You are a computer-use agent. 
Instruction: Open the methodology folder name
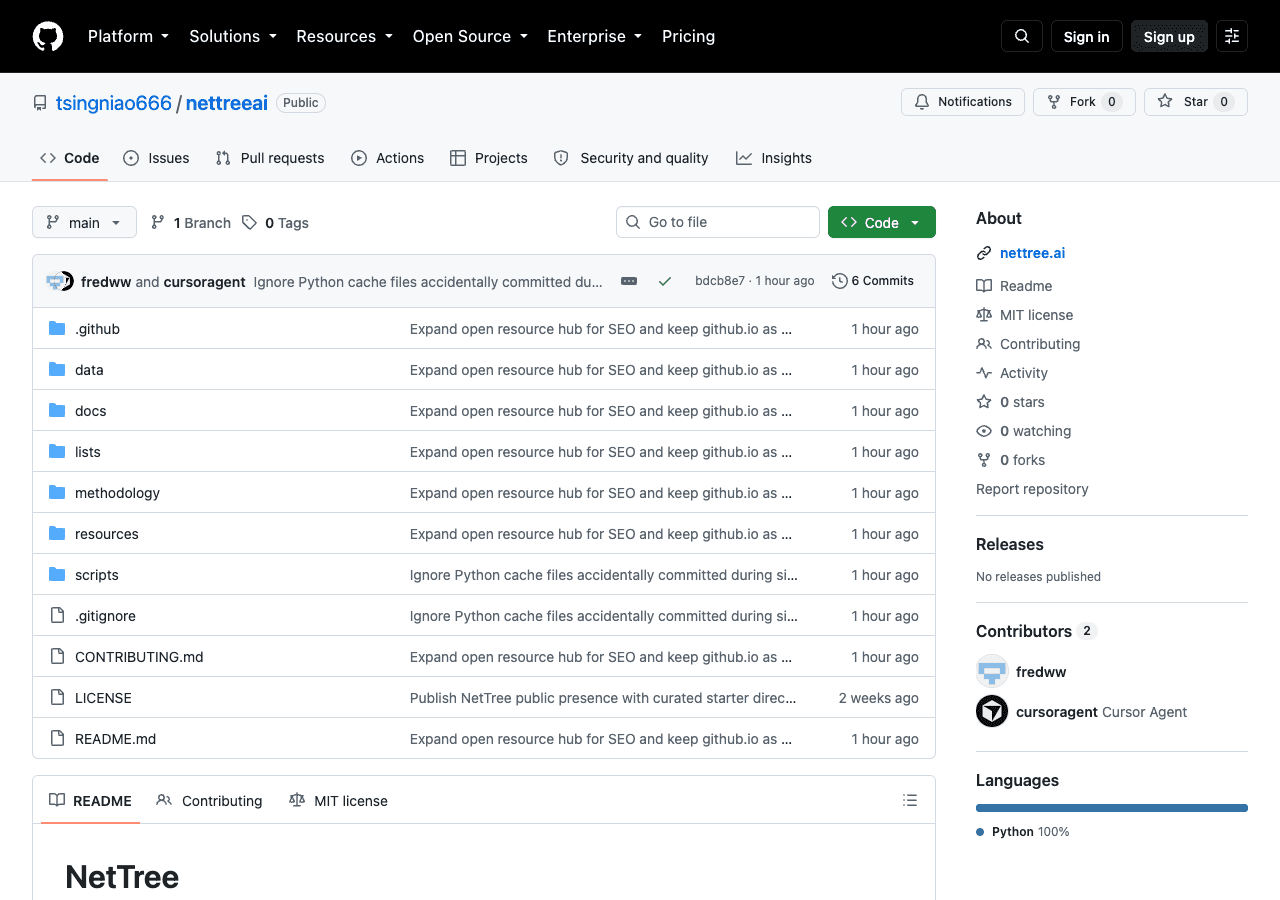[x=117, y=493]
